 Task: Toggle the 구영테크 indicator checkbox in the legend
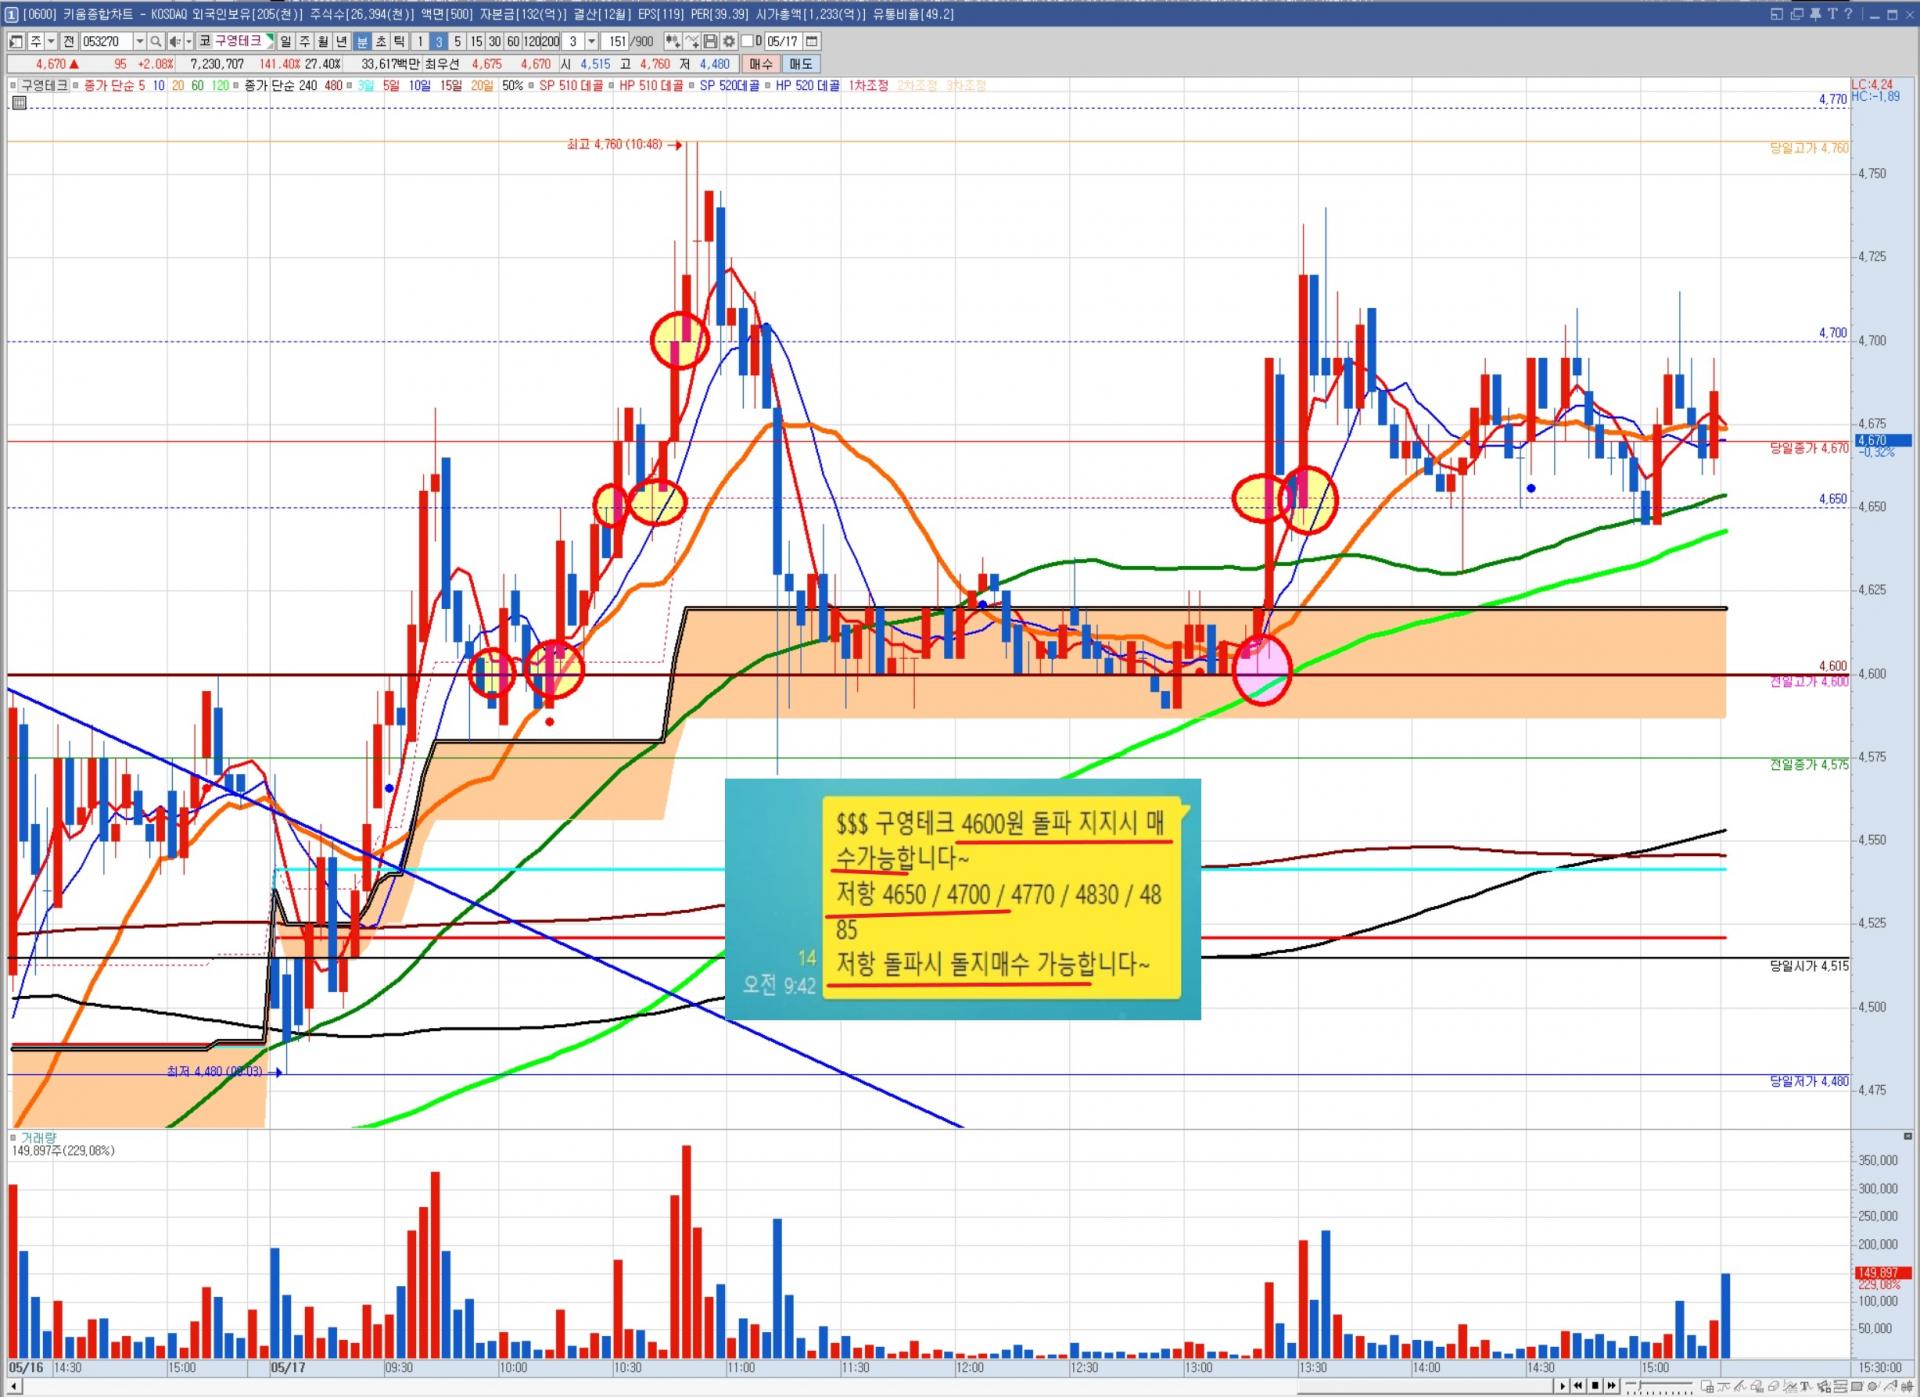(x=14, y=86)
